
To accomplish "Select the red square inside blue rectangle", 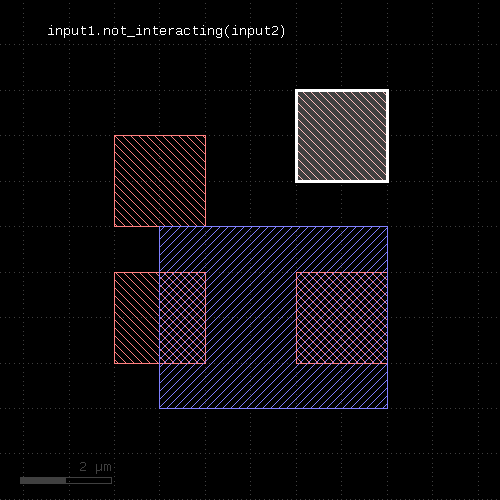I will point(342,318).
